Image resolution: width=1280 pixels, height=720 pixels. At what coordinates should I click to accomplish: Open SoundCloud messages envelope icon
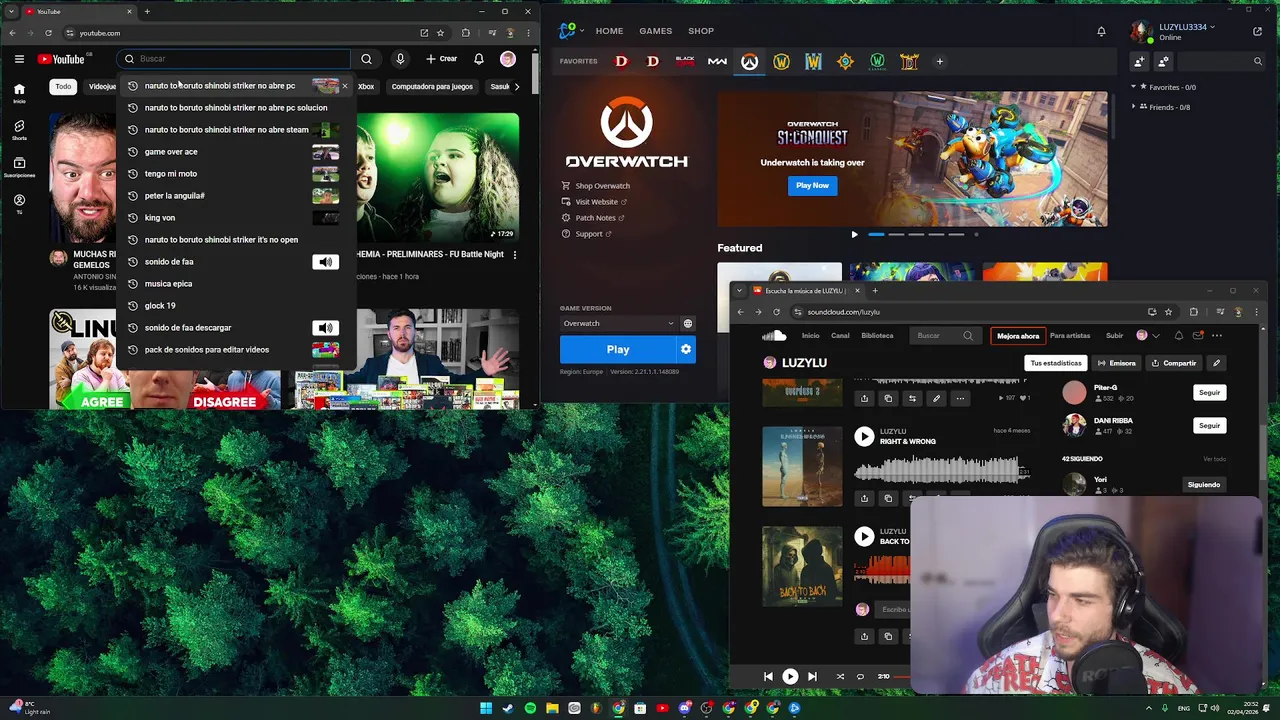(x=1198, y=336)
